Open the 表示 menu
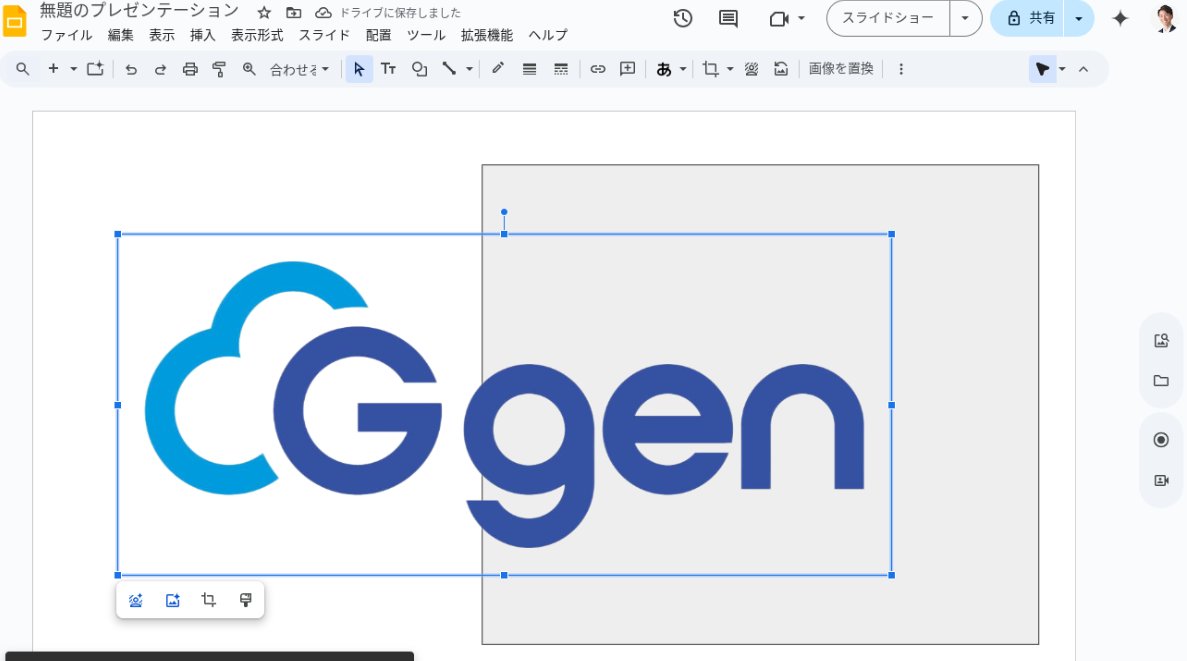 (x=161, y=36)
